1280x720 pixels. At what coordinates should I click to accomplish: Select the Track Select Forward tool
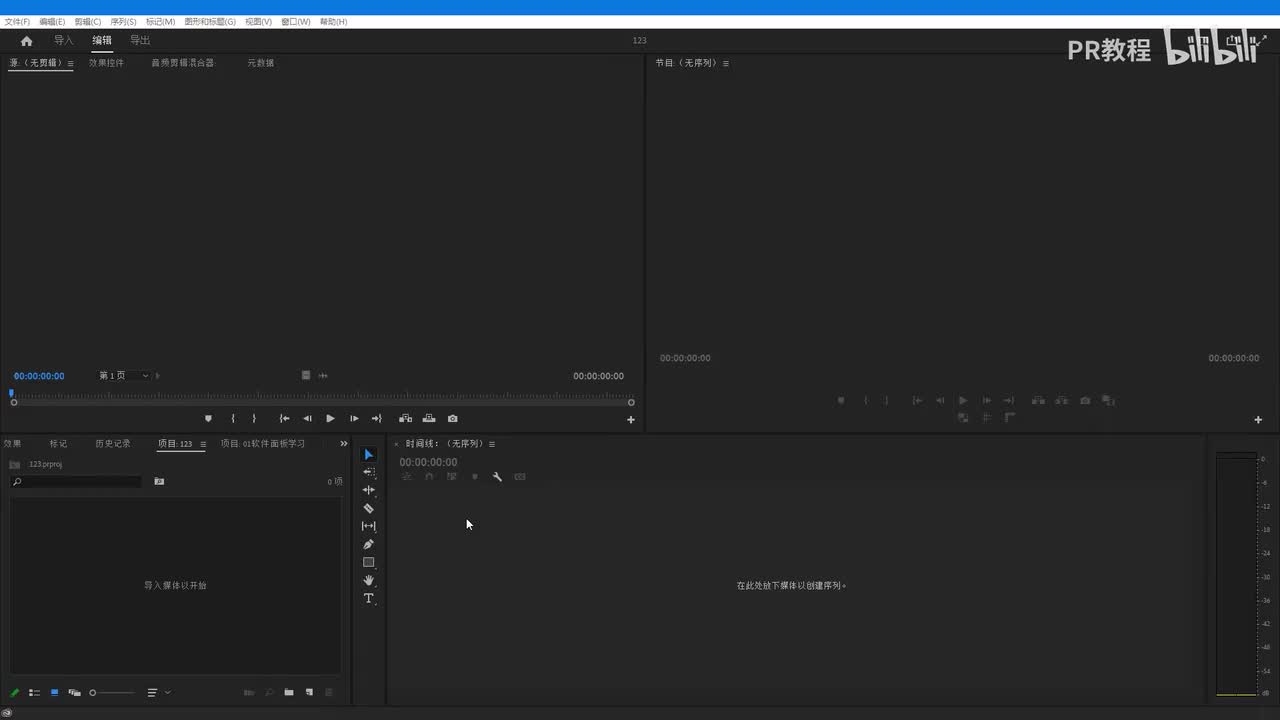click(369, 472)
